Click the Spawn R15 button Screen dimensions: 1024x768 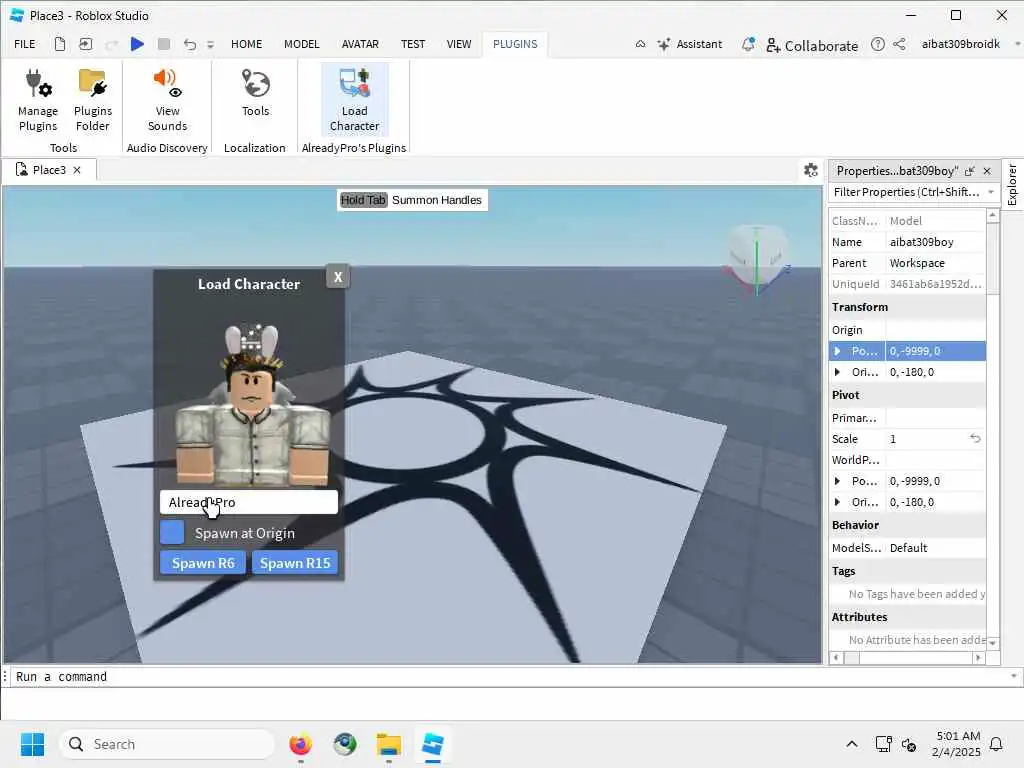pyautogui.click(x=295, y=563)
